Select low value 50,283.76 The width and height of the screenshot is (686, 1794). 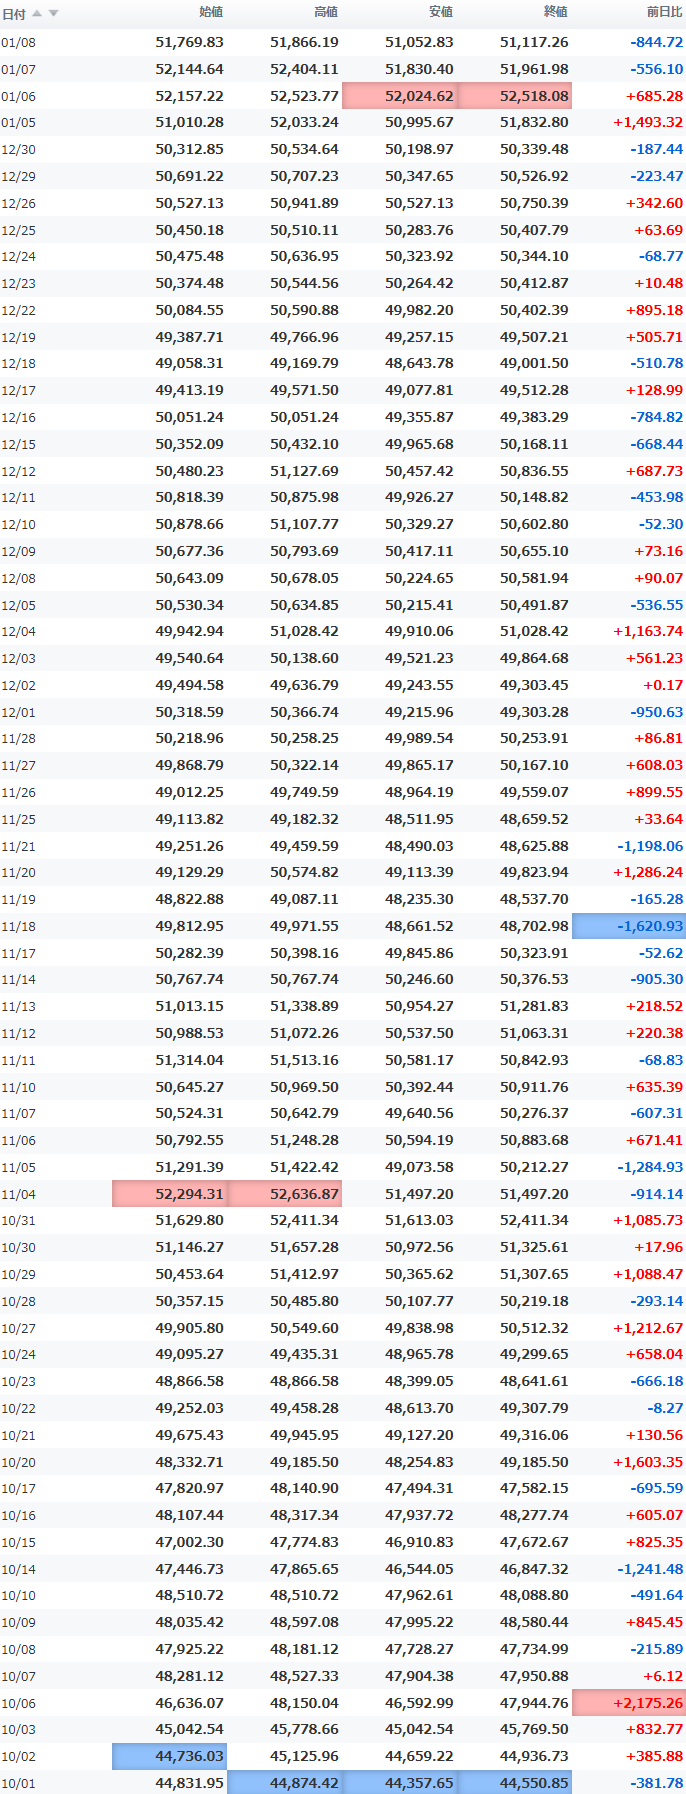[x=419, y=230]
